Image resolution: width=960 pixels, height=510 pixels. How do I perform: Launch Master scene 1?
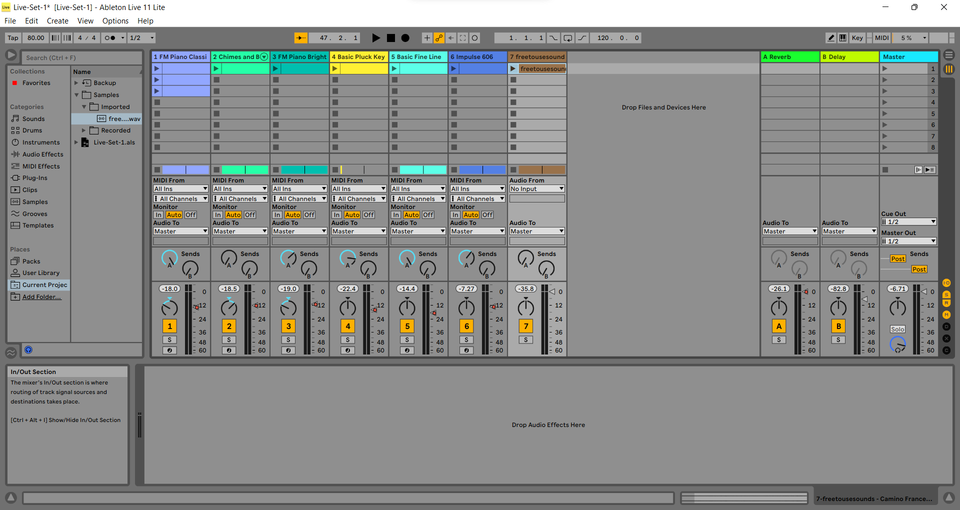coord(885,69)
